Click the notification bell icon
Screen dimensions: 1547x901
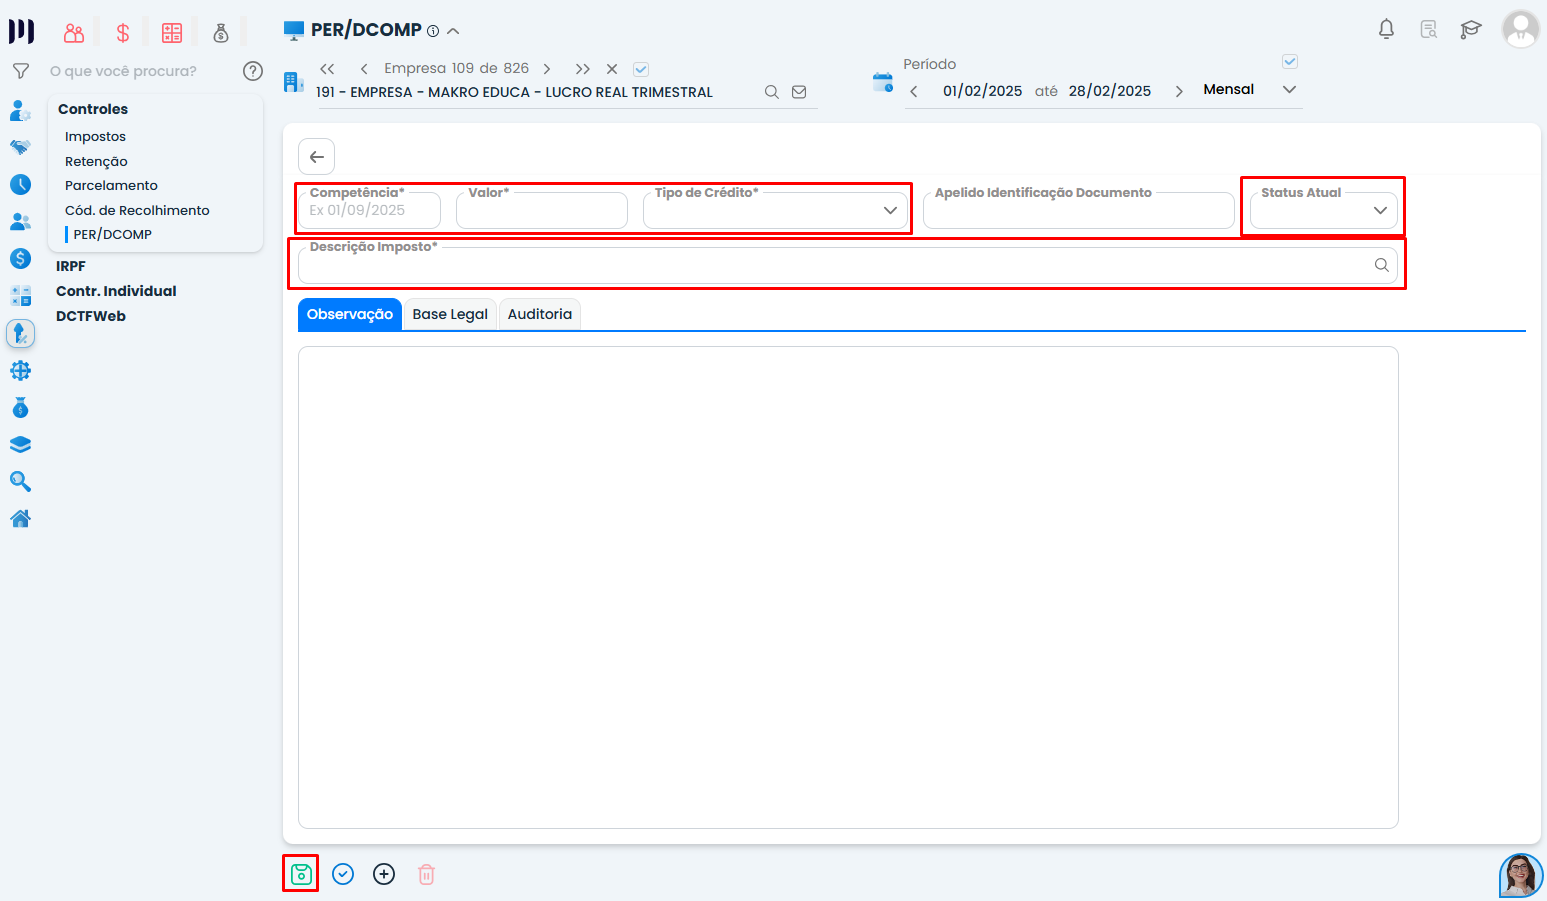[x=1386, y=30]
